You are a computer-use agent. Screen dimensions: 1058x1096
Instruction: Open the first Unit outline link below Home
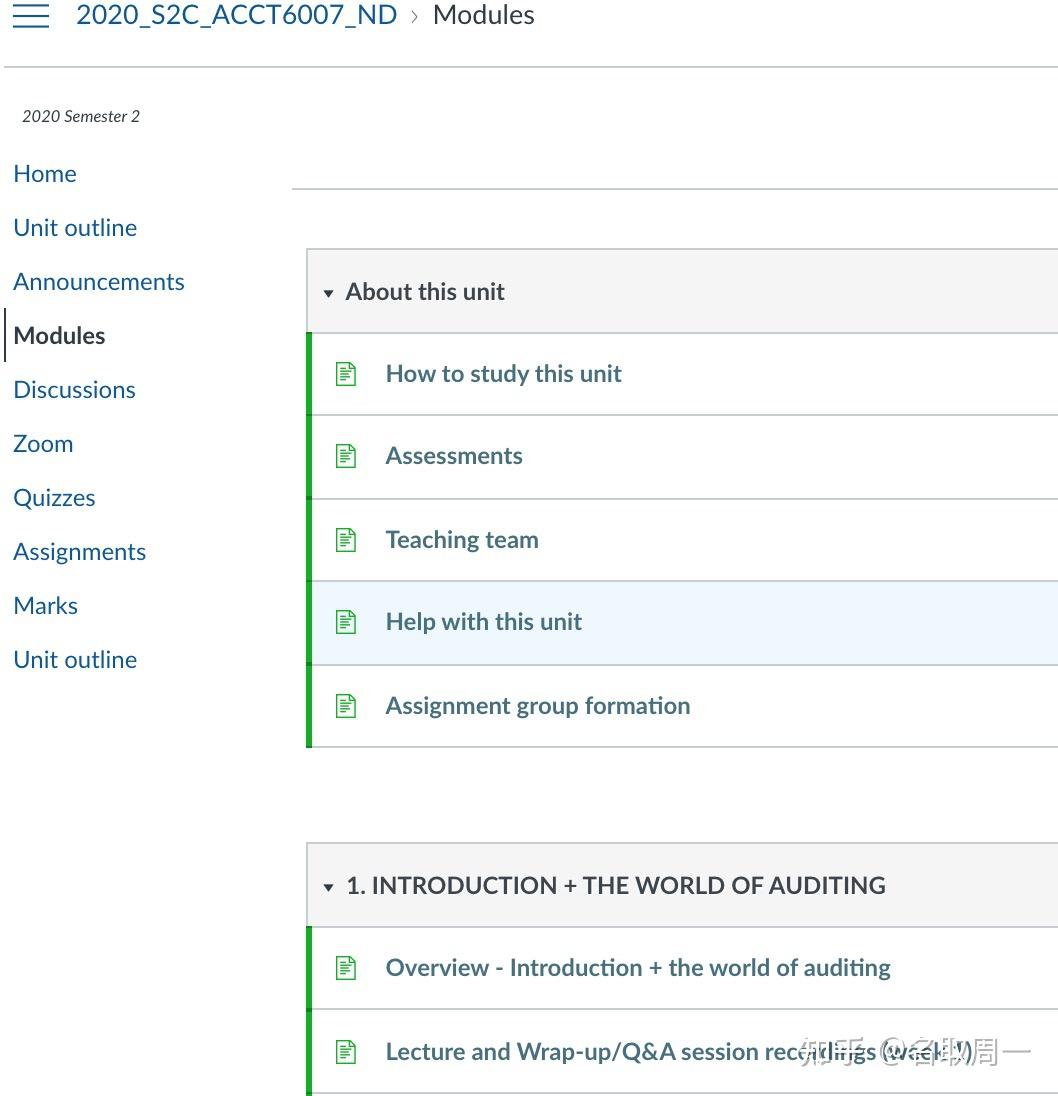pyautogui.click(x=75, y=228)
